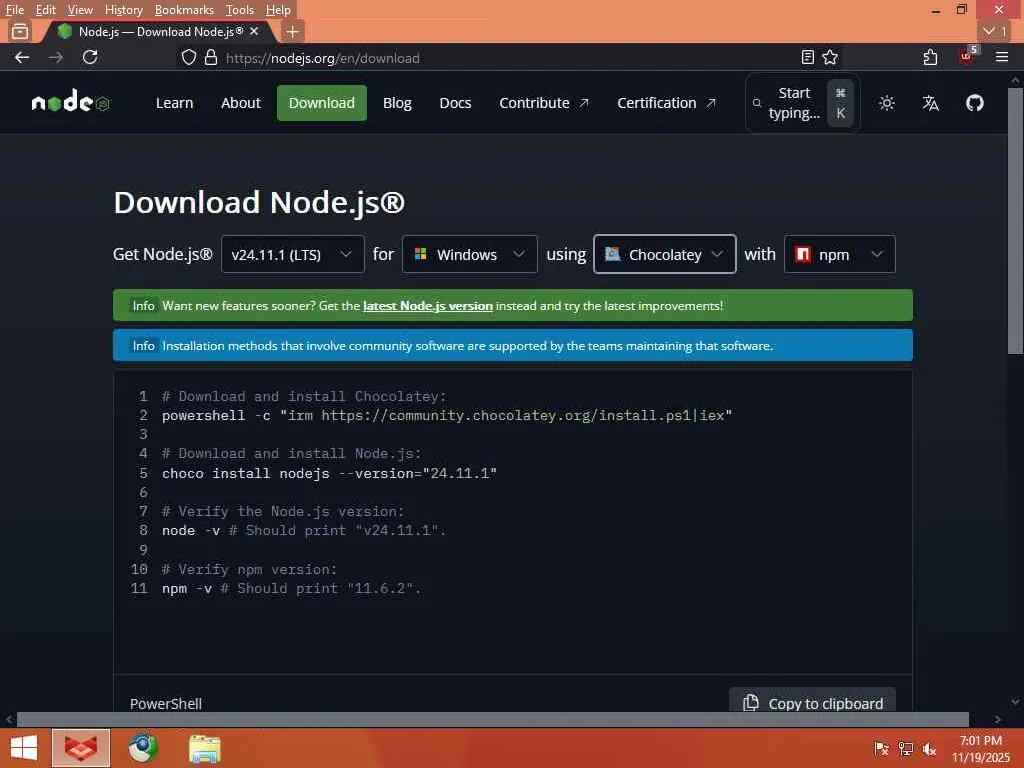Click the PowerShell language label
The width and height of the screenshot is (1024, 768).
tap(166, 703)
